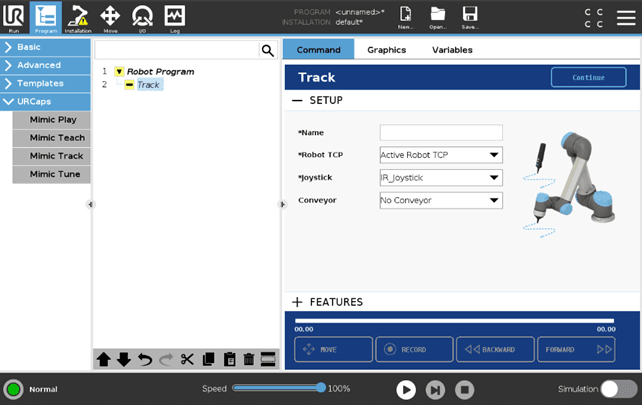Click the Continue button
Screen dimensions: 642x405
tap(588, 77)
